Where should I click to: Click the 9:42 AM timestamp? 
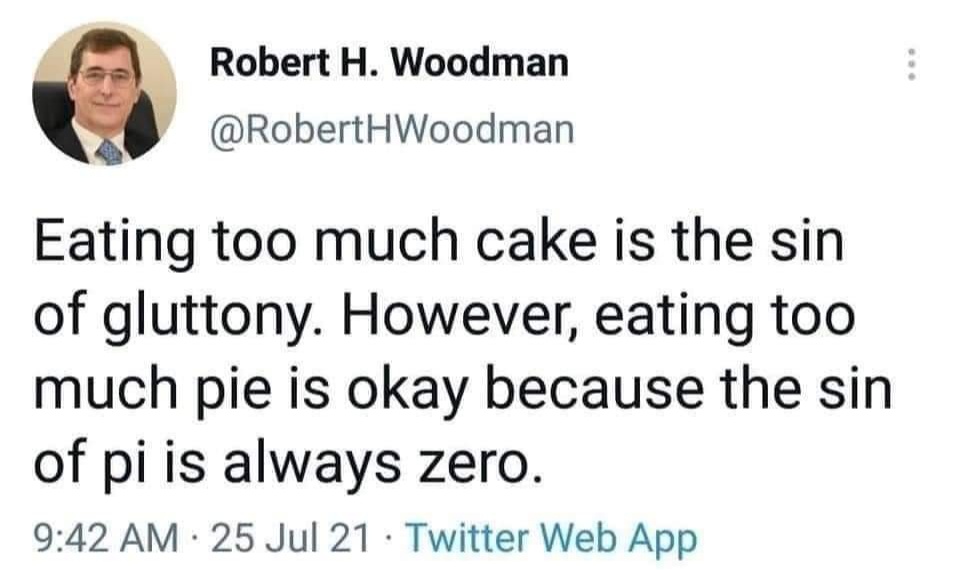point(99,541)
